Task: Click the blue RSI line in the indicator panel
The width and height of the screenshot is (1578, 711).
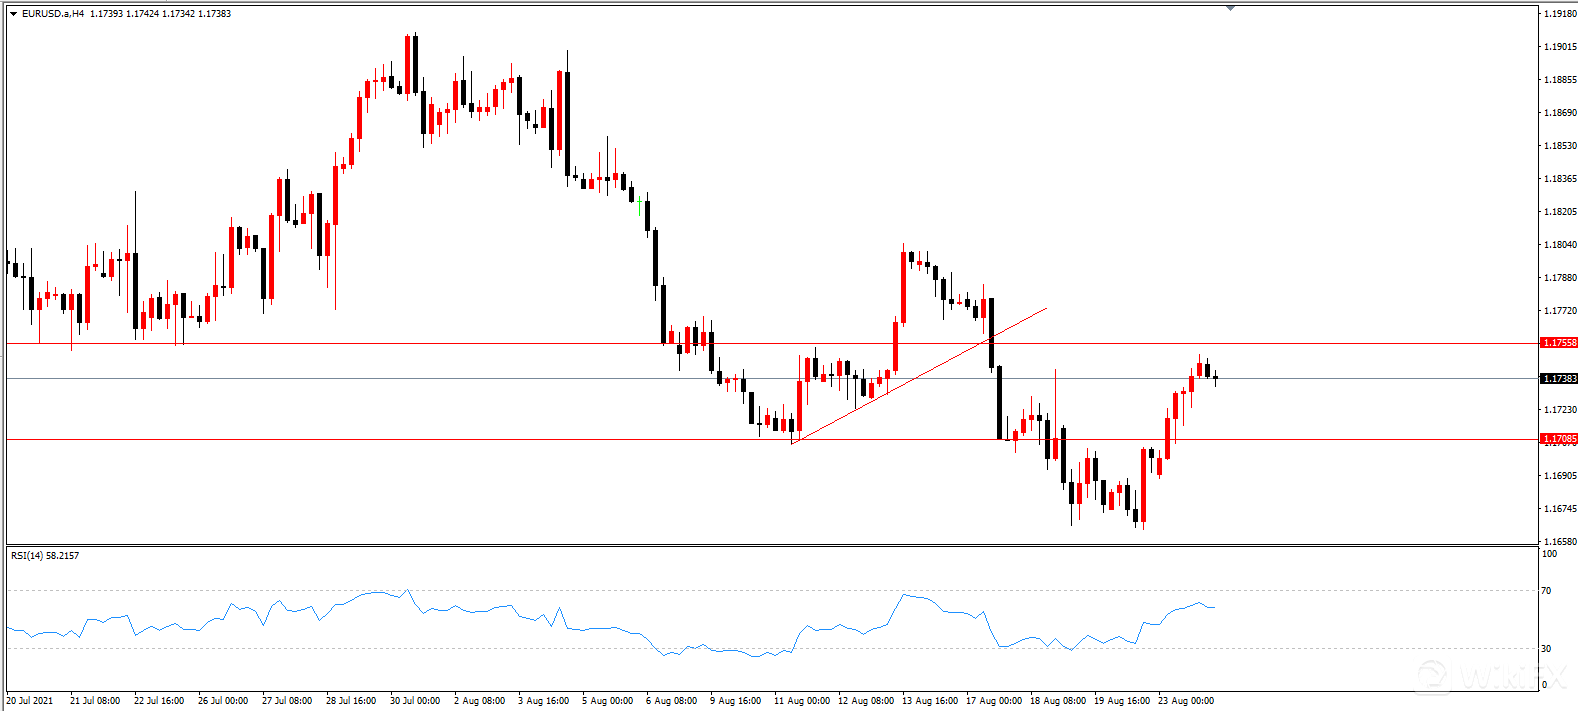Action: coord(600,629)
